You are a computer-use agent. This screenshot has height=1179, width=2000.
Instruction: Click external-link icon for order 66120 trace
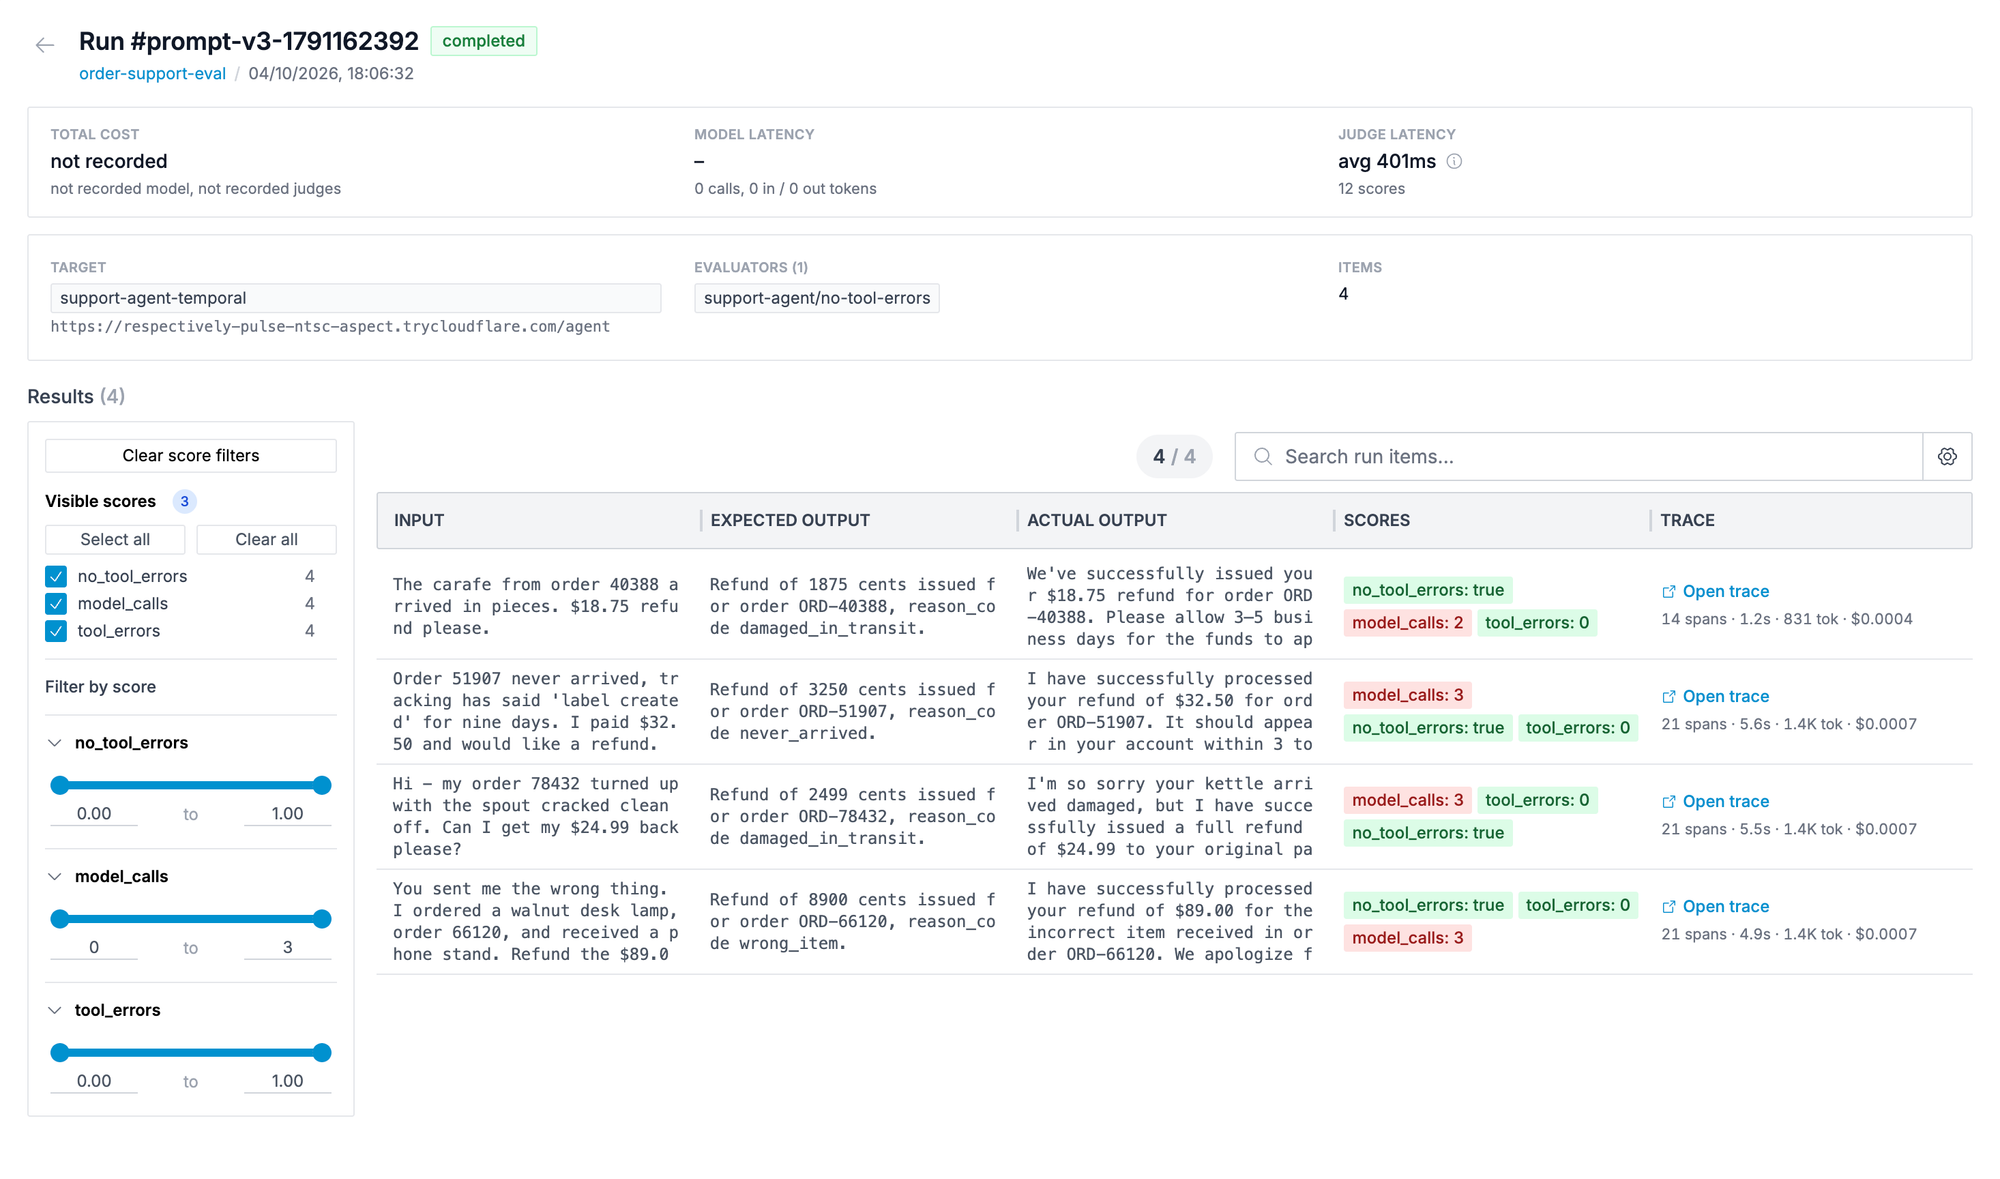[x=1669, y=906]
